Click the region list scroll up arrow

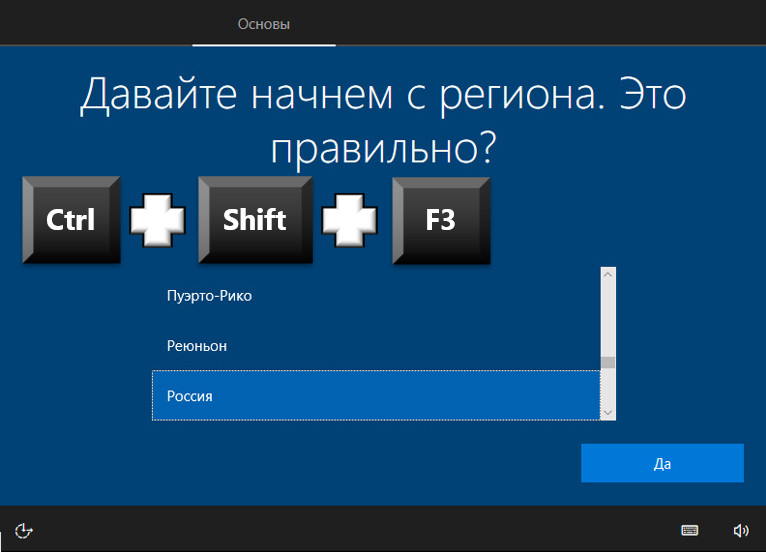point(608,275)
